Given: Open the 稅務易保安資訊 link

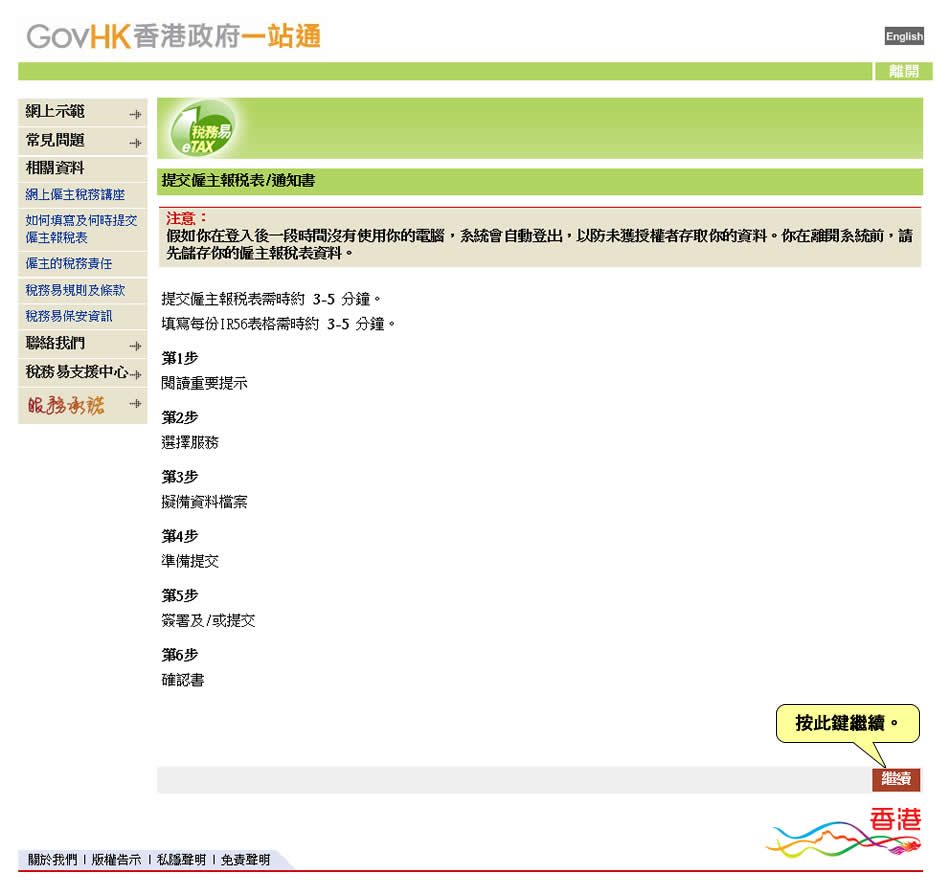Looking at the screenshot, I should click(68, 316).
